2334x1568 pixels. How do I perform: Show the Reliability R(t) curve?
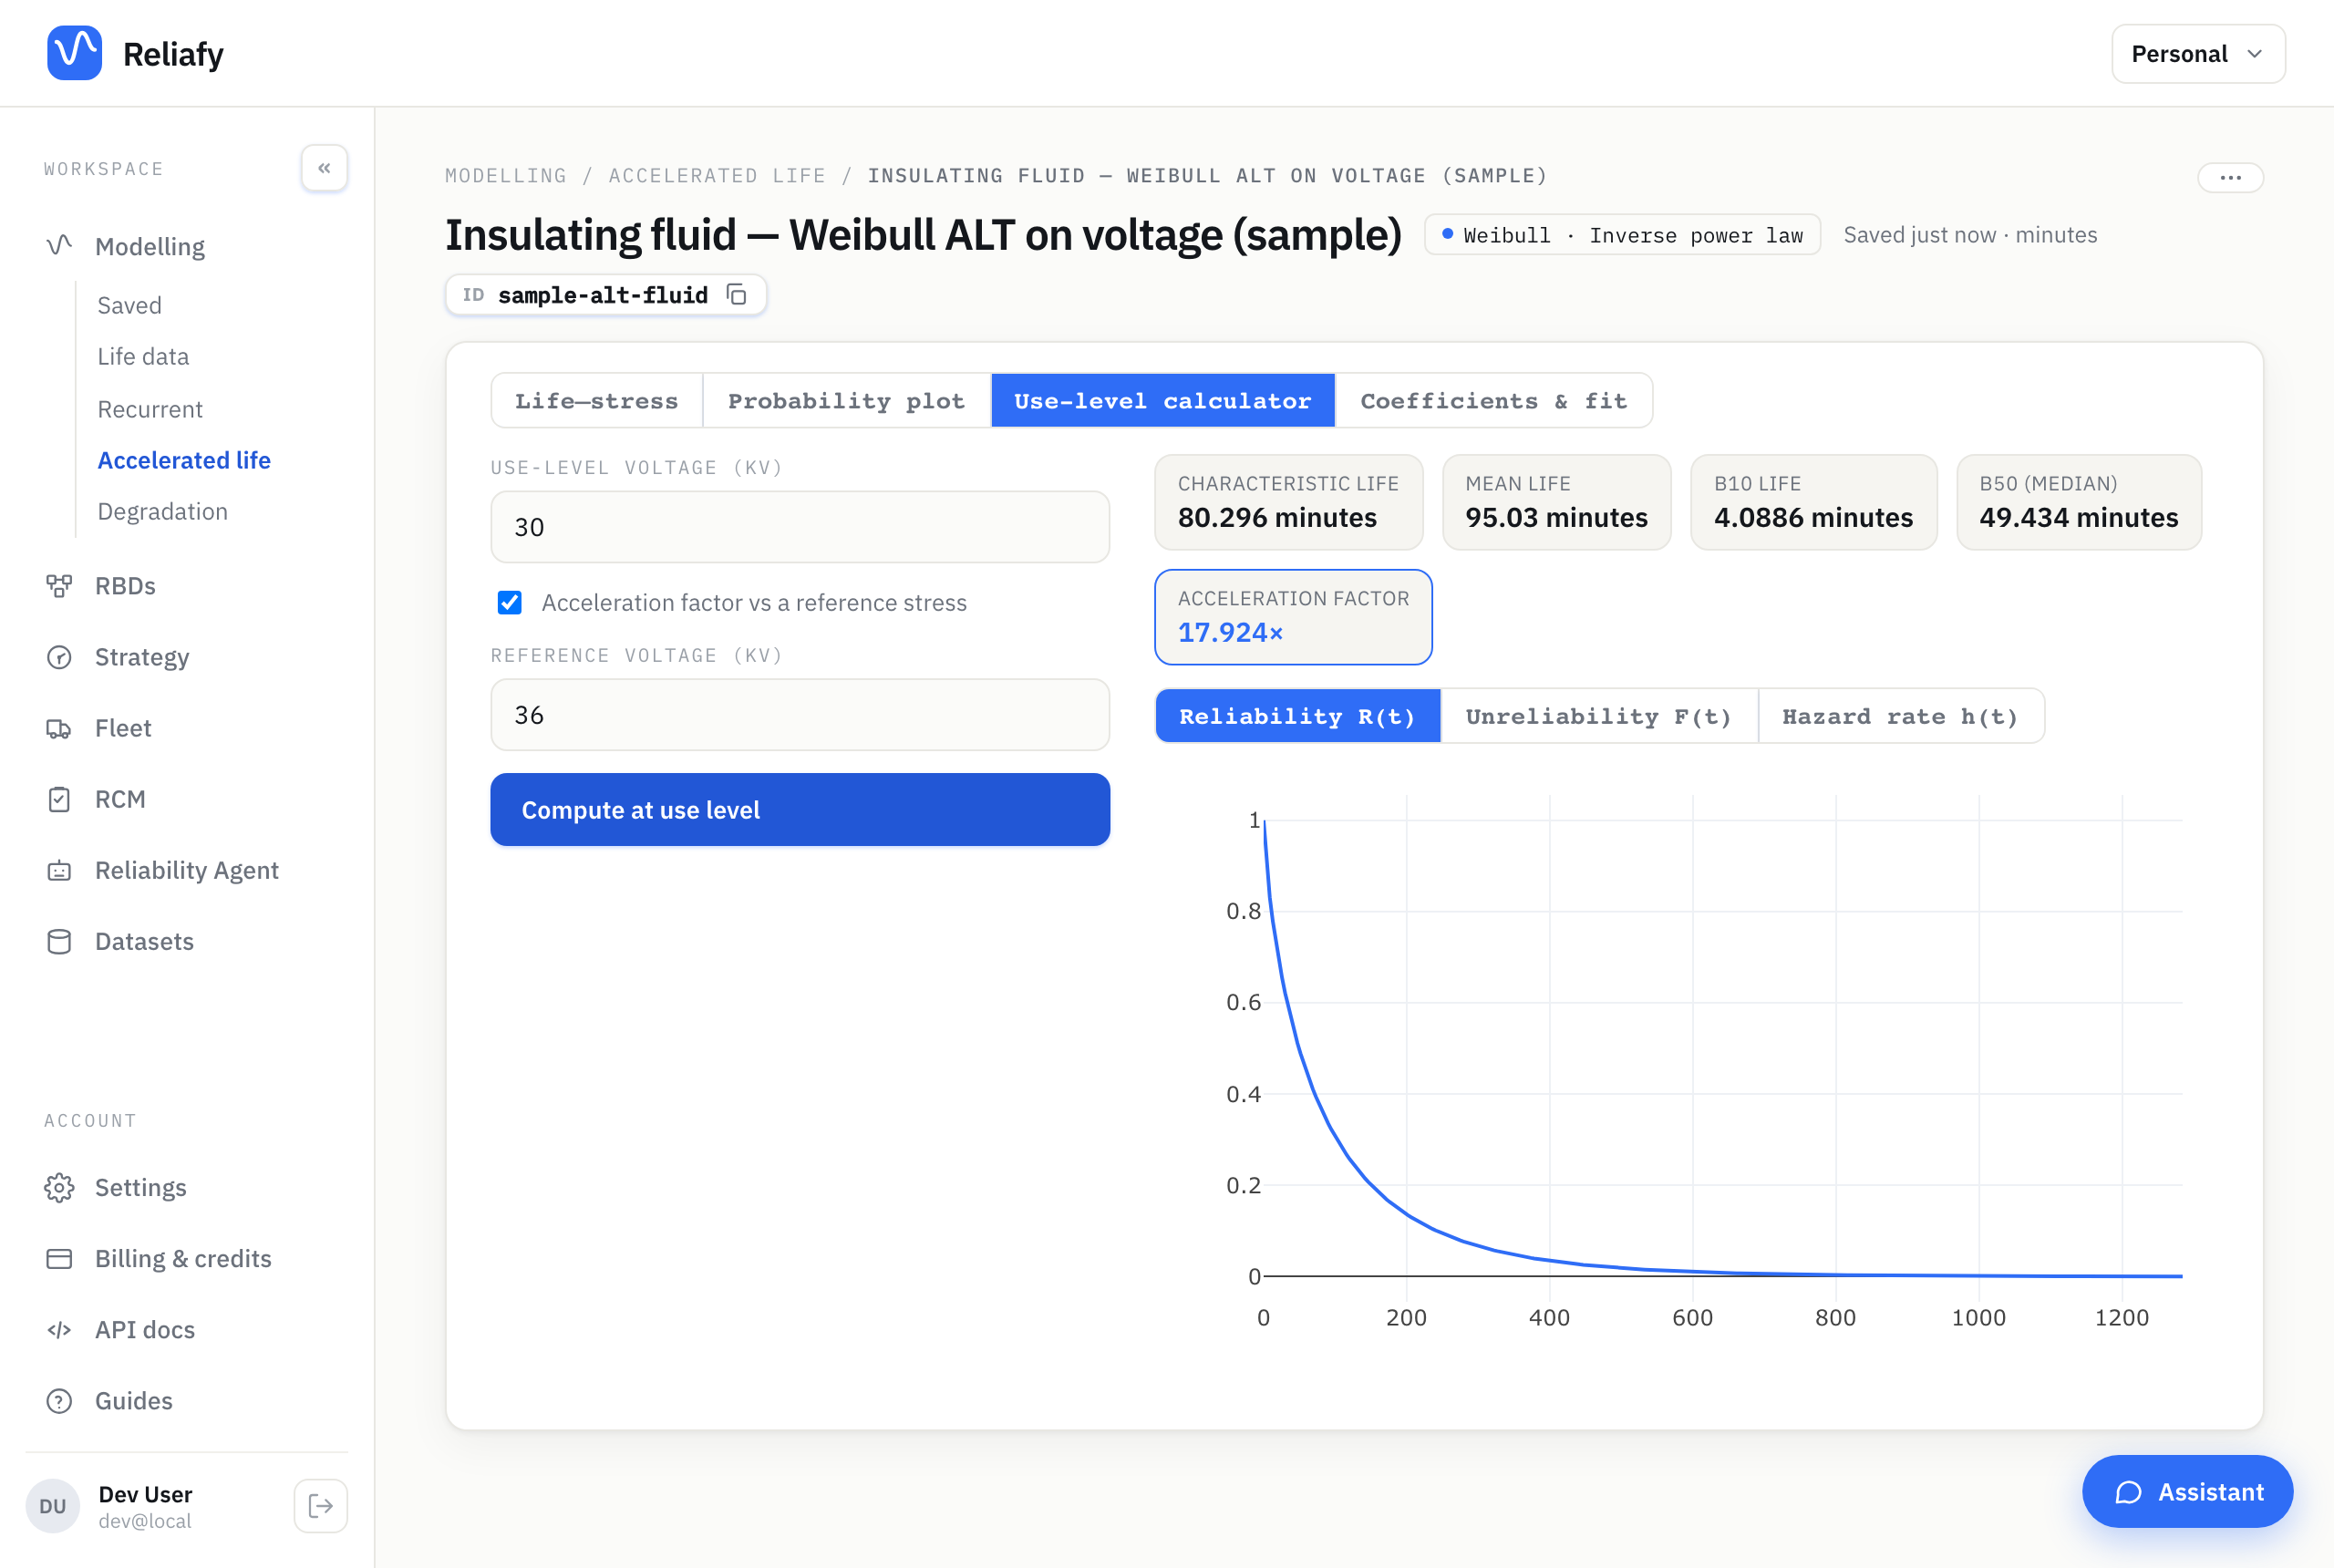(x=1298, y=716)
